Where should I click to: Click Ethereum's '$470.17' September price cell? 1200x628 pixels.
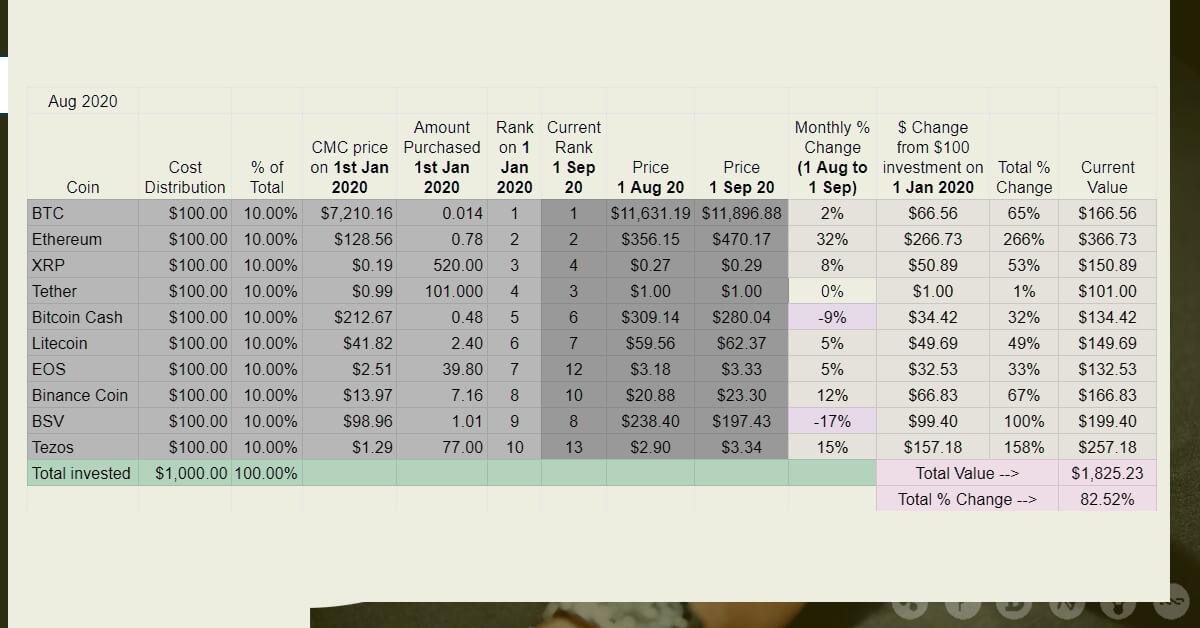click(x=741, y=239)
